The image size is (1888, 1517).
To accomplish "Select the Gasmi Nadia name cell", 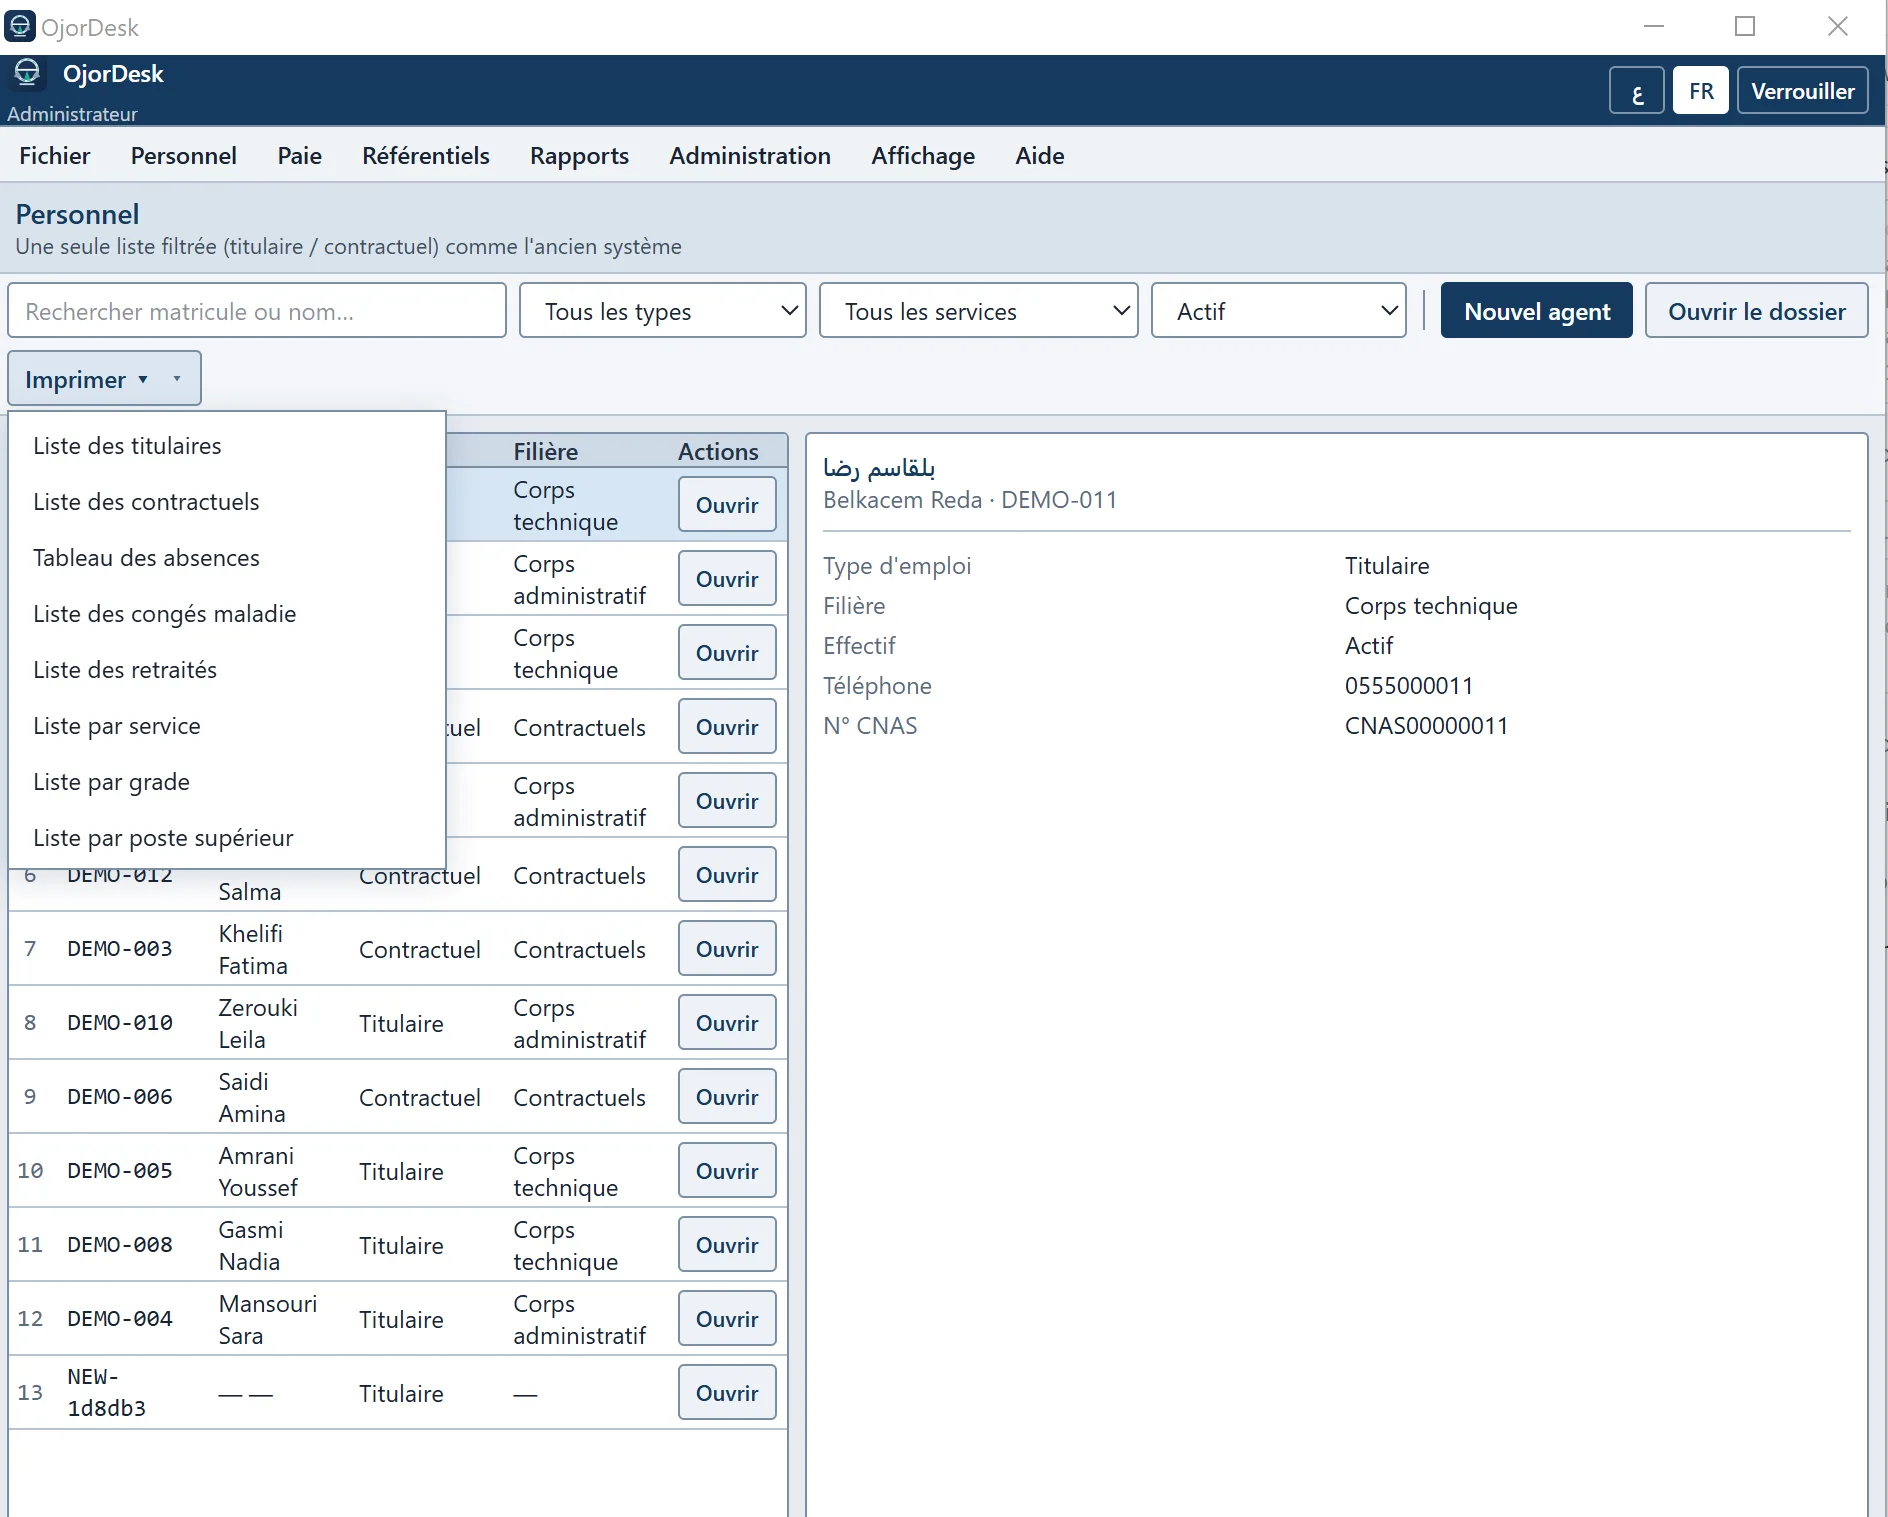I will click(251, 1245).
